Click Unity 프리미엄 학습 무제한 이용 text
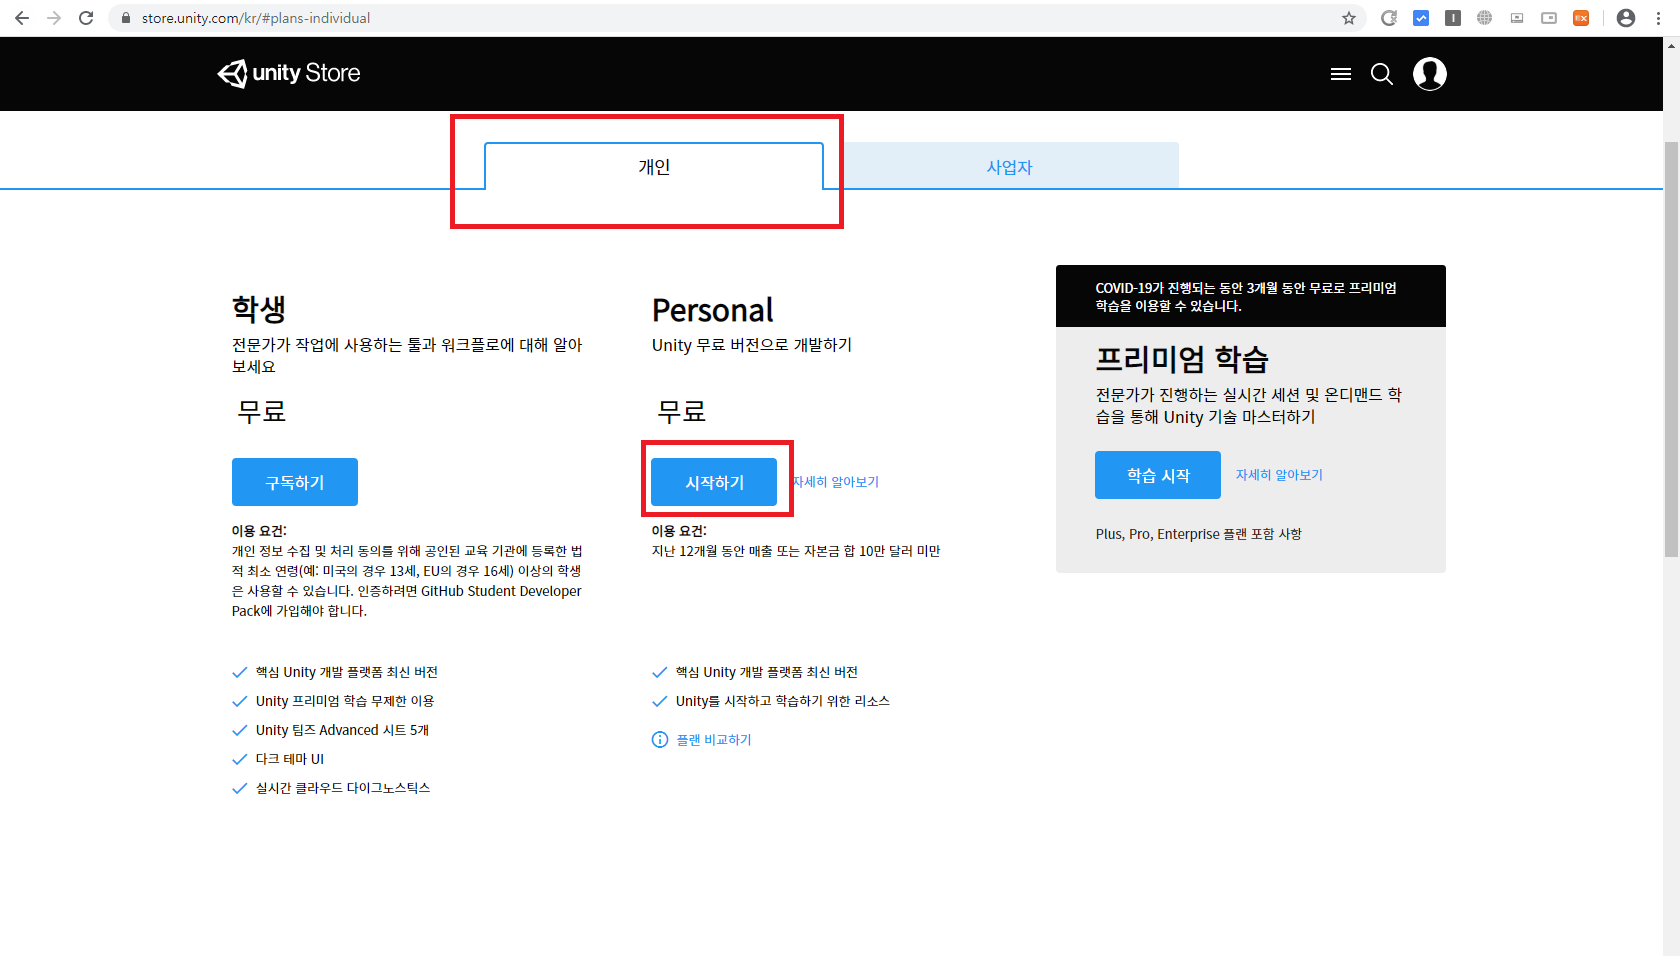 coord(345,701)
